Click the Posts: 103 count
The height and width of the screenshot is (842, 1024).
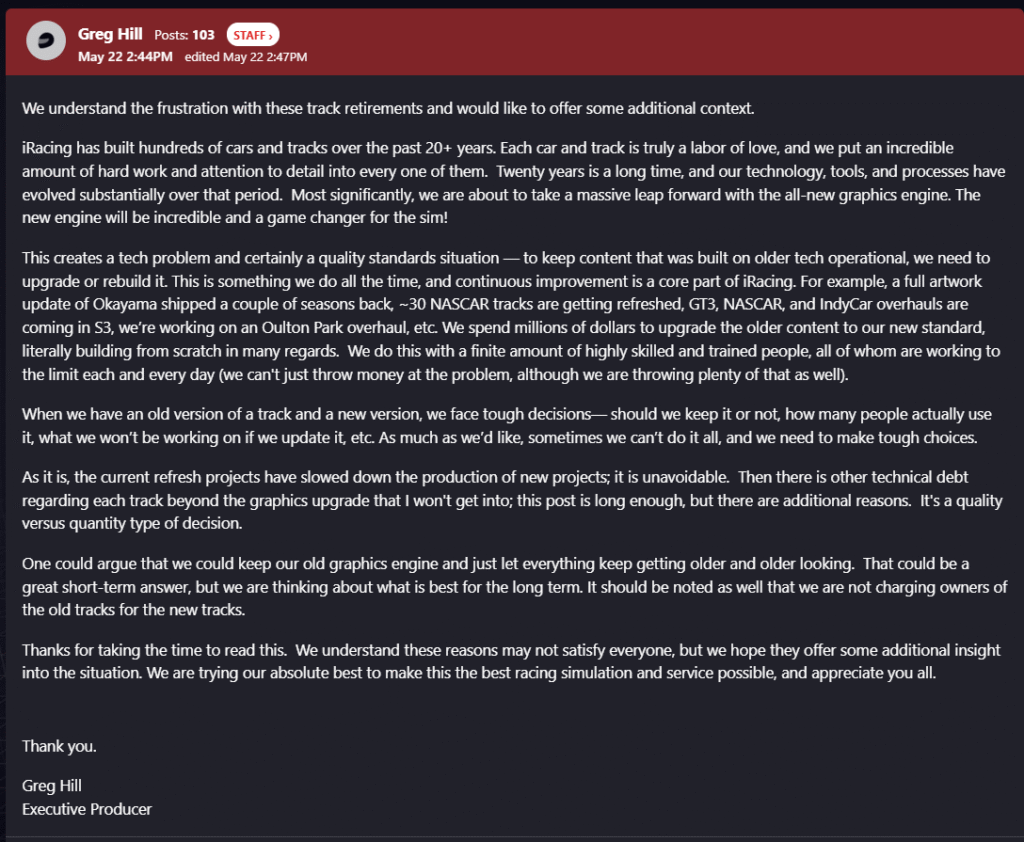coord(184,35)
